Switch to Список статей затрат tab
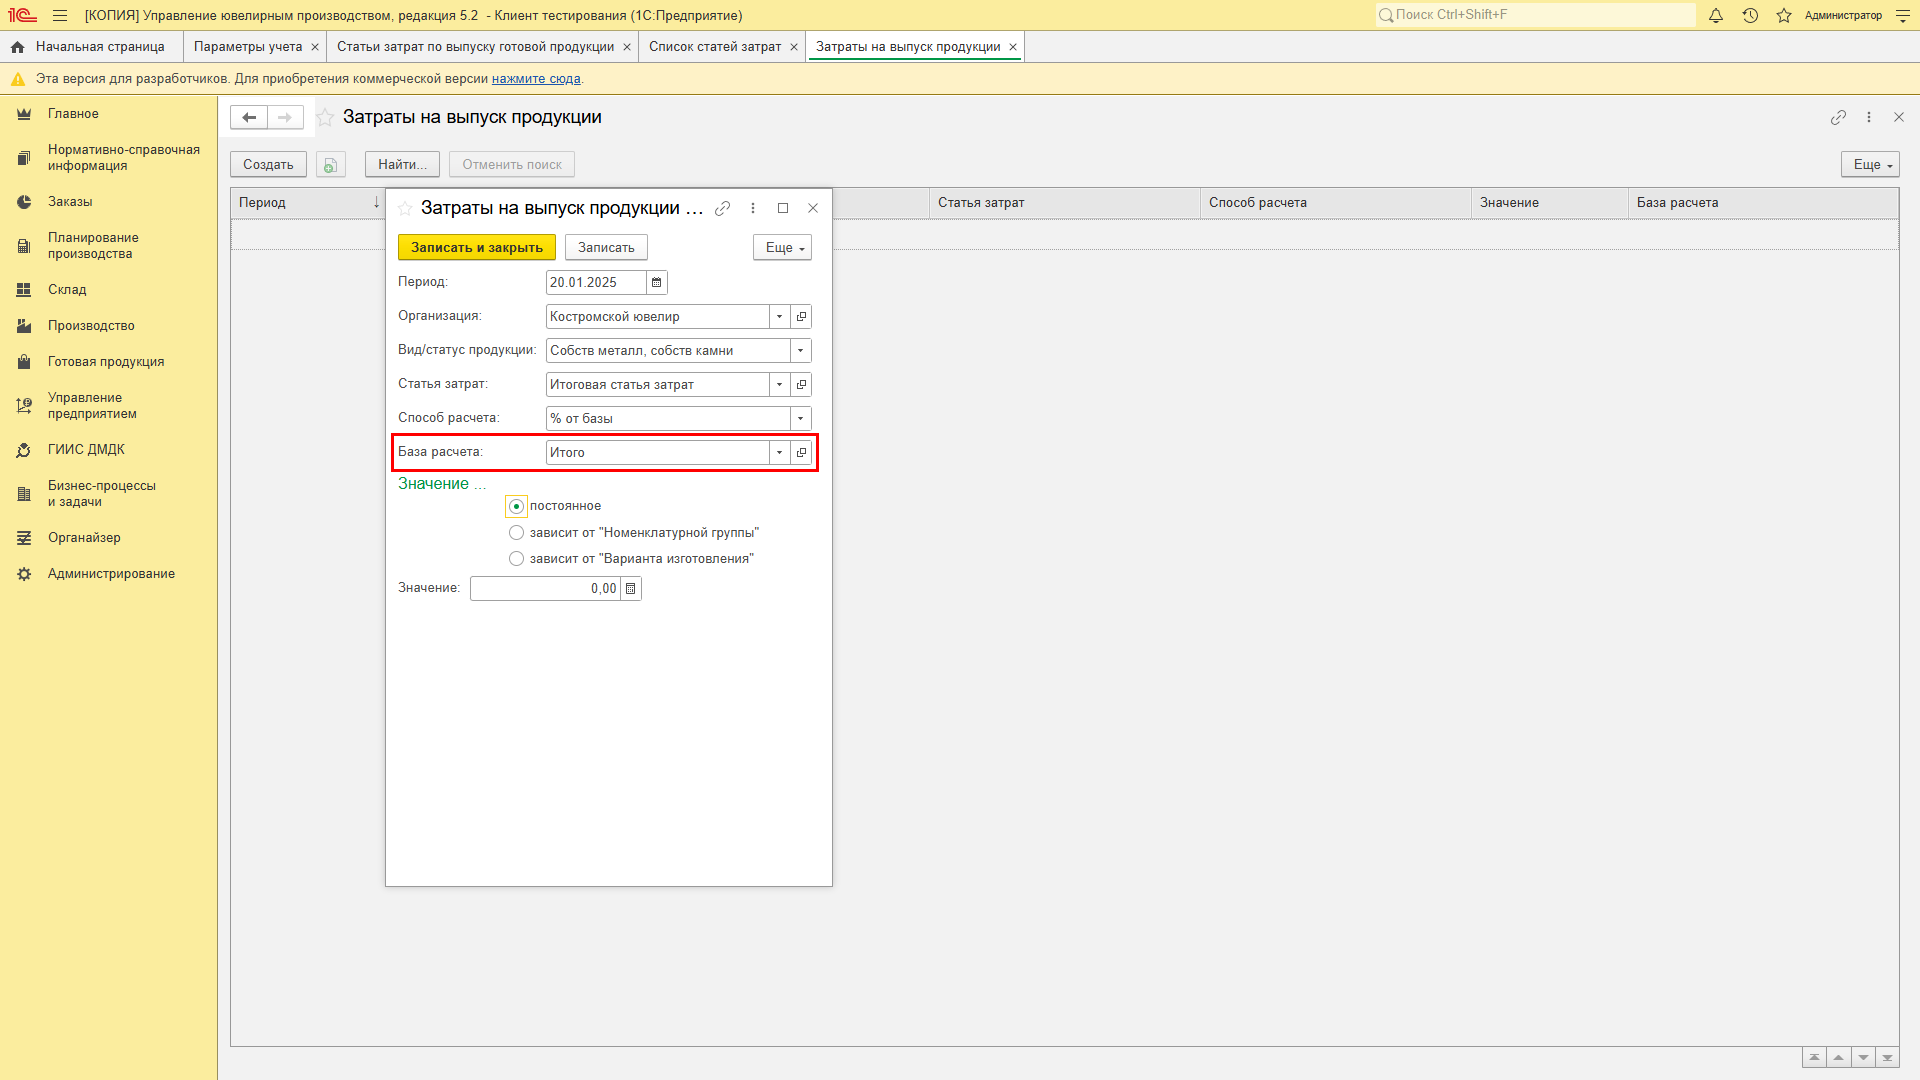 (715, 47)
